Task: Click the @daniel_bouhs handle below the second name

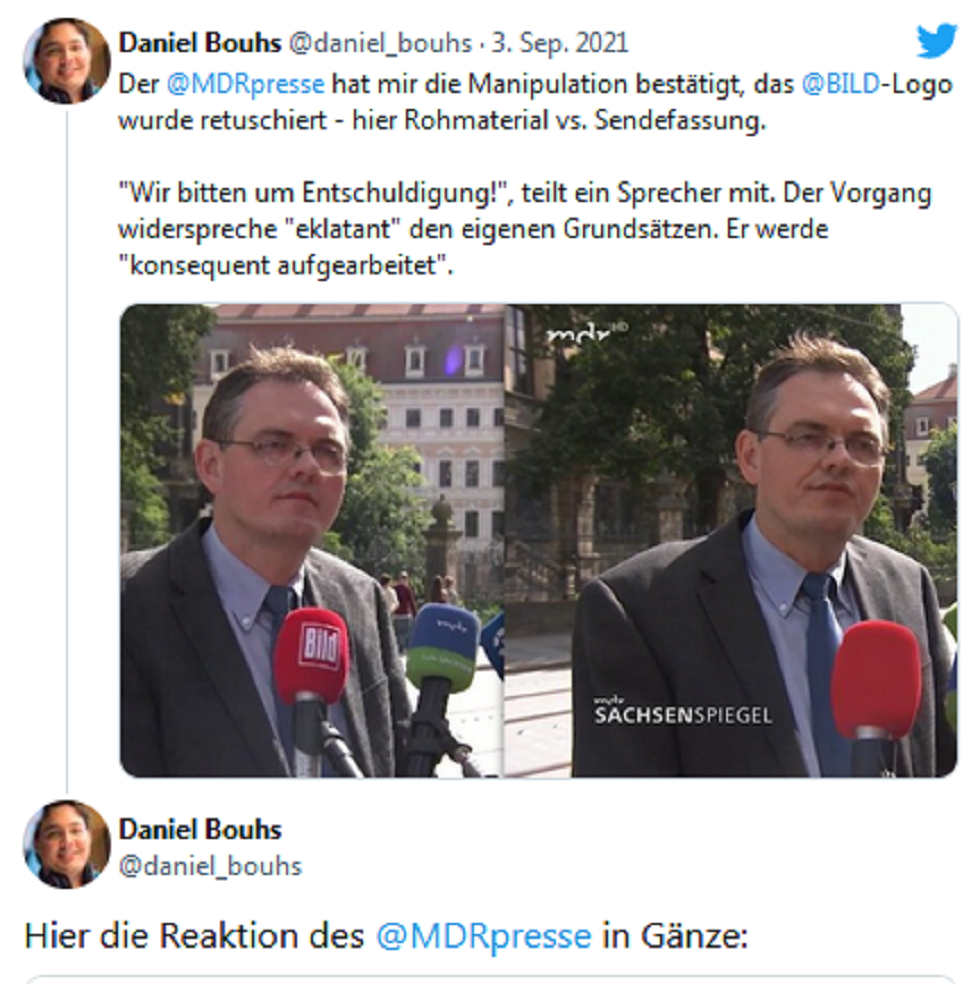Action: point(210,866)
